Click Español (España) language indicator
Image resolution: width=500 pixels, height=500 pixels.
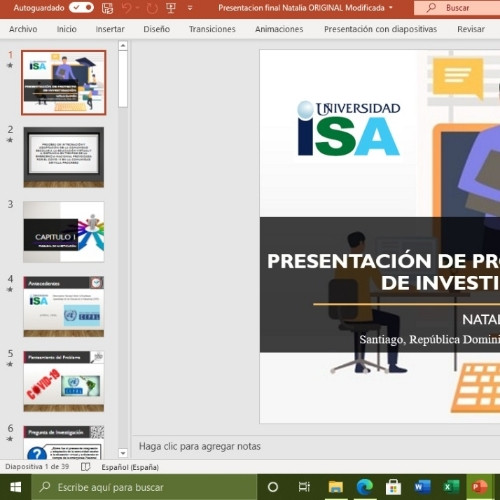(x=130, y=467)
